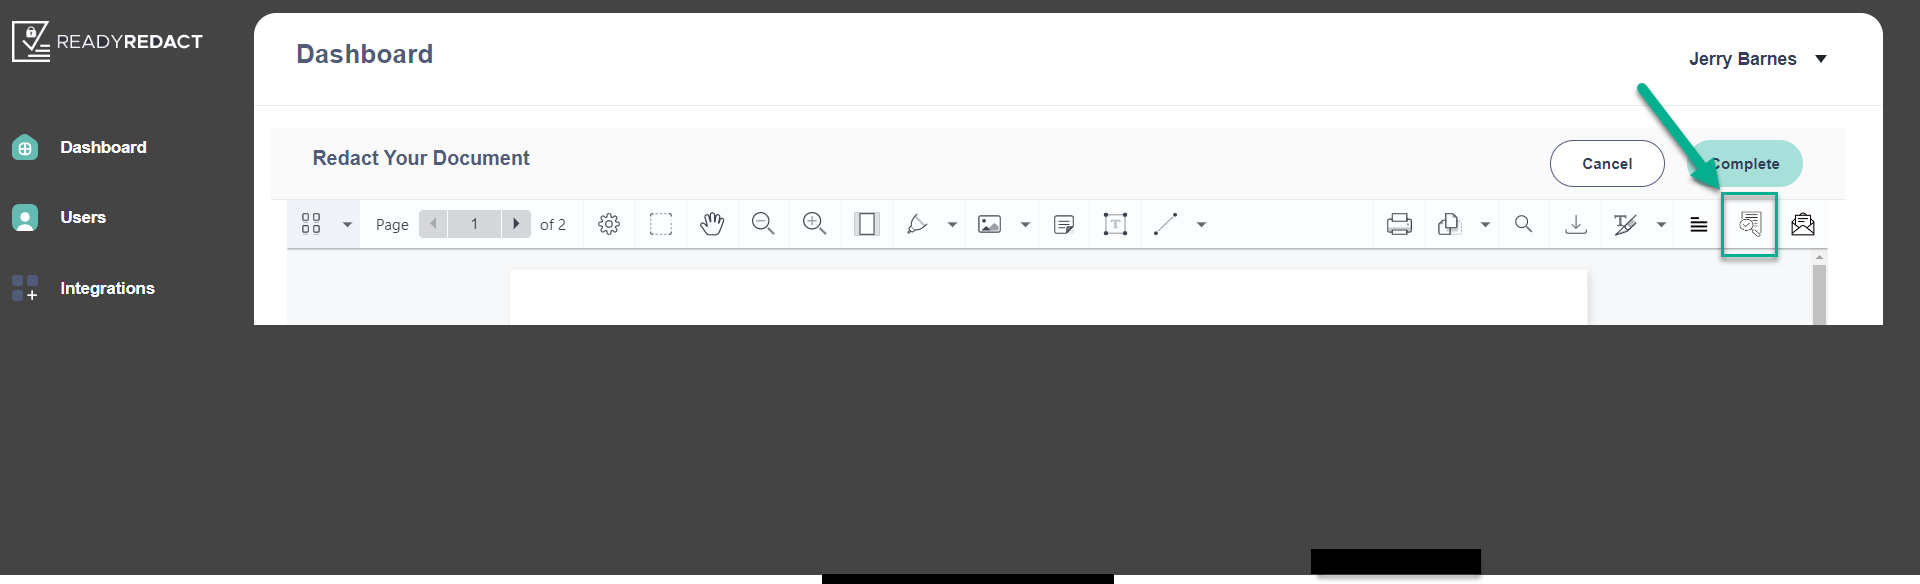
Task: Click the download document icon
Action: 1576,224
